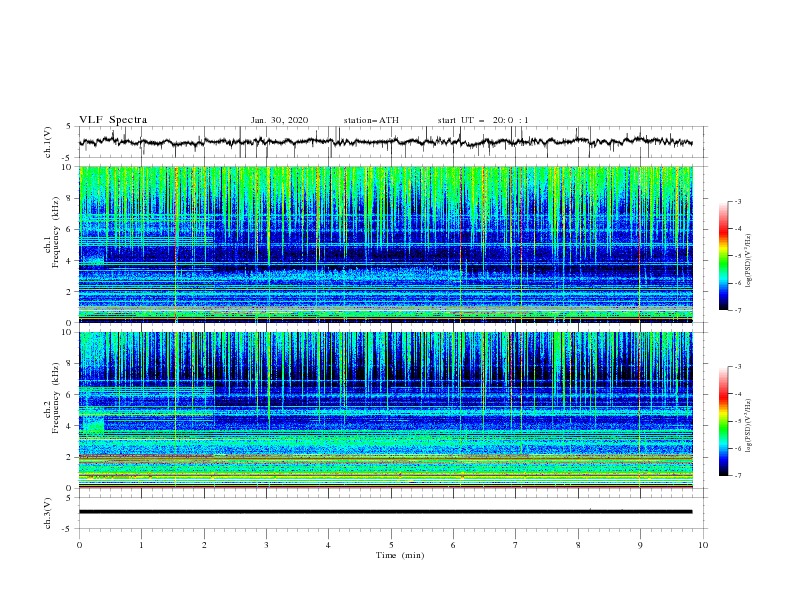Click the time axis tick label "10"
Screen dimensions: 792x612
click(x=703, y=545)
